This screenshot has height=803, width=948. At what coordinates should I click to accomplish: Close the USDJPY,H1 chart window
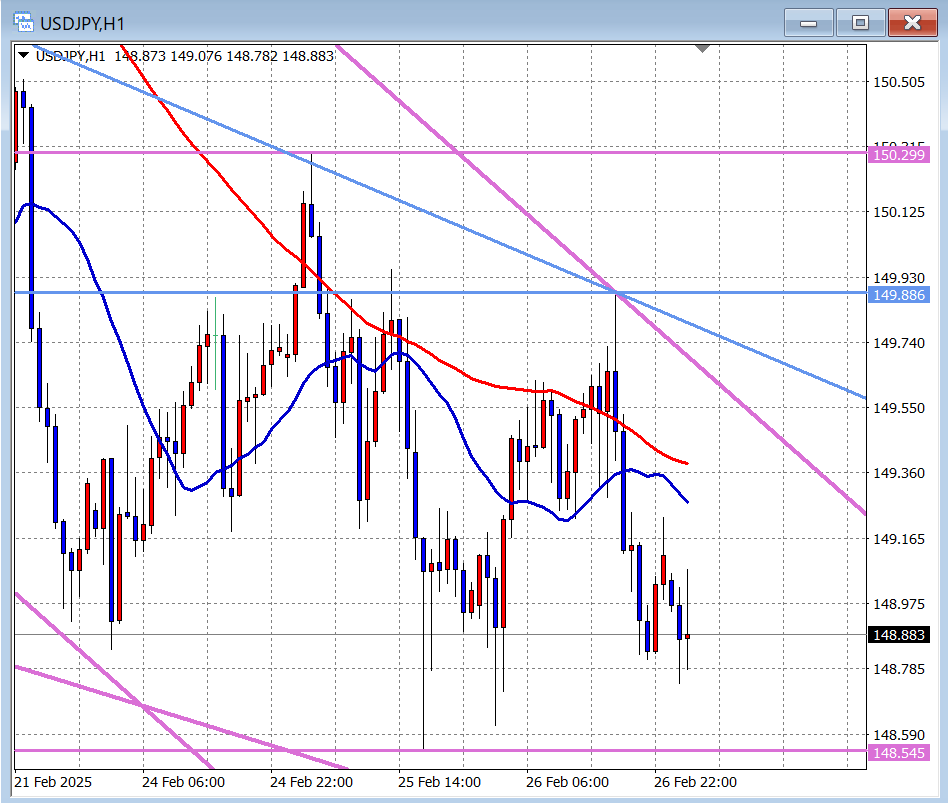[912, 22]
